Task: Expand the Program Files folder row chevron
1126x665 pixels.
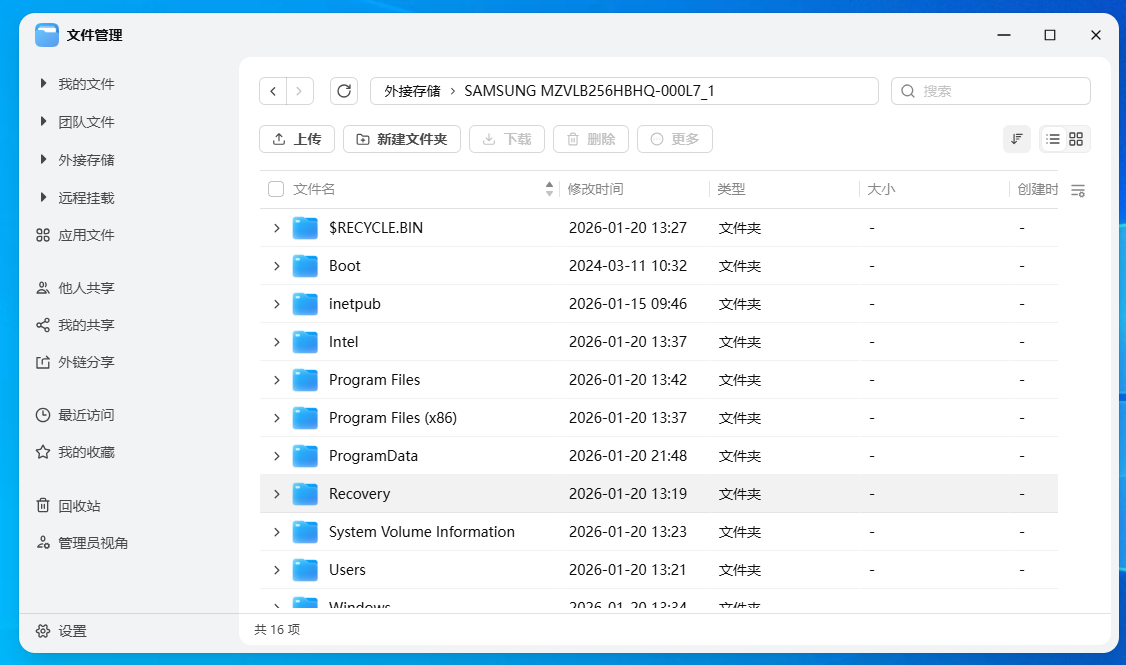Action: coord(277,380)
